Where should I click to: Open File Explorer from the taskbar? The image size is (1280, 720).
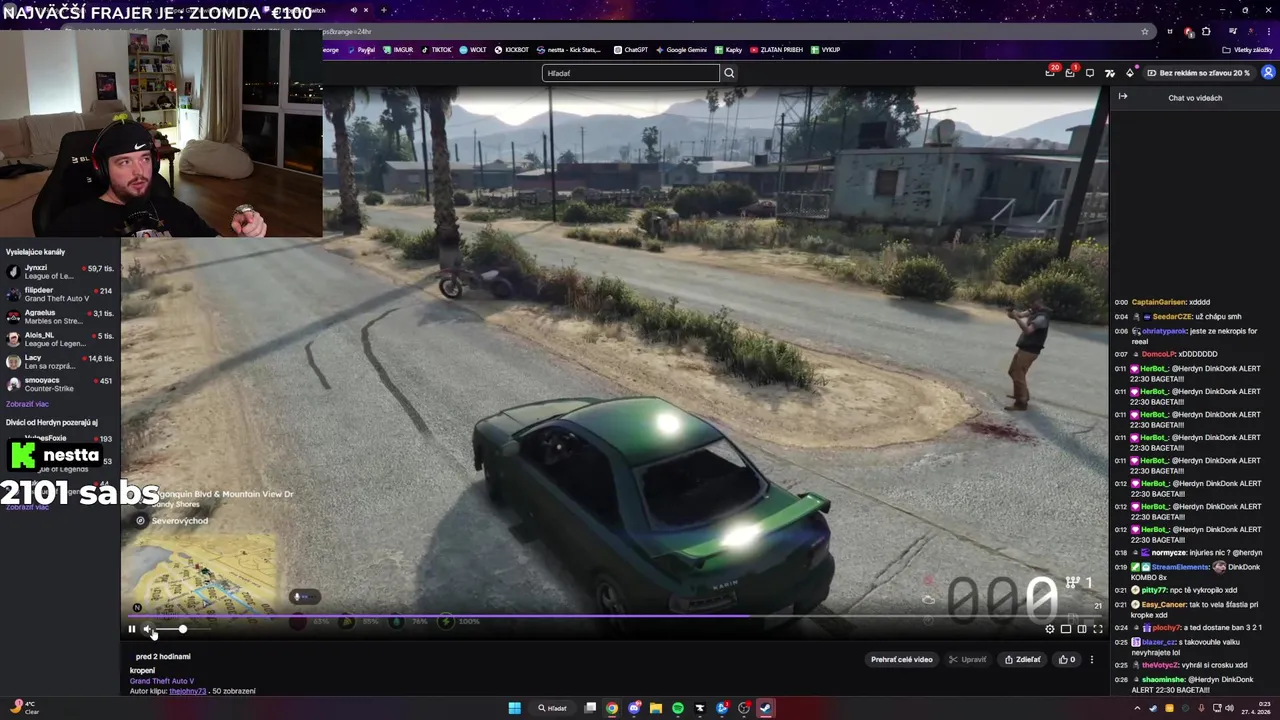point(656,708)
